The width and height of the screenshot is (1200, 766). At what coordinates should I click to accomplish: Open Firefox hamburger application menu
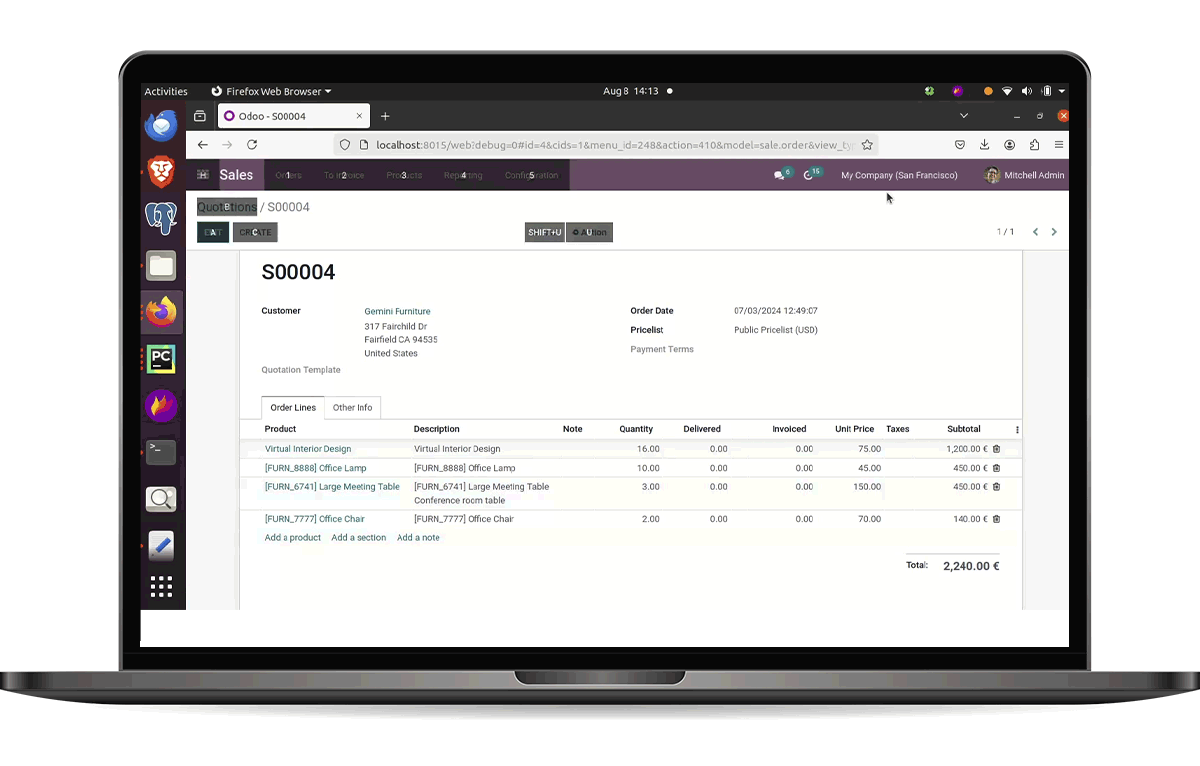pos(1059,145)
